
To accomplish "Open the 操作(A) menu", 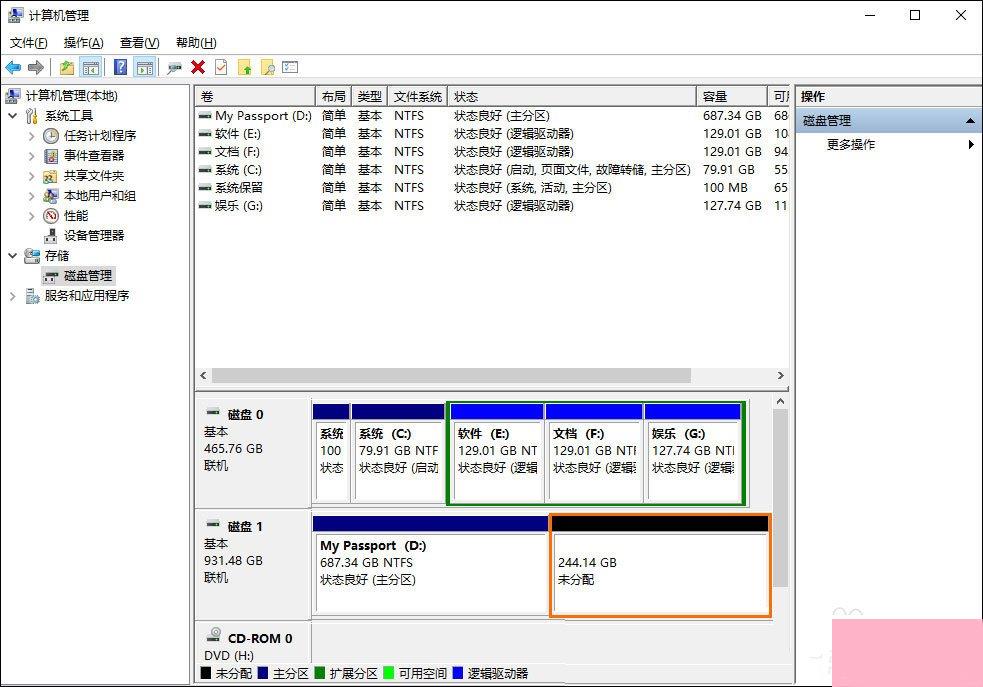I will (x=83, y=43).
